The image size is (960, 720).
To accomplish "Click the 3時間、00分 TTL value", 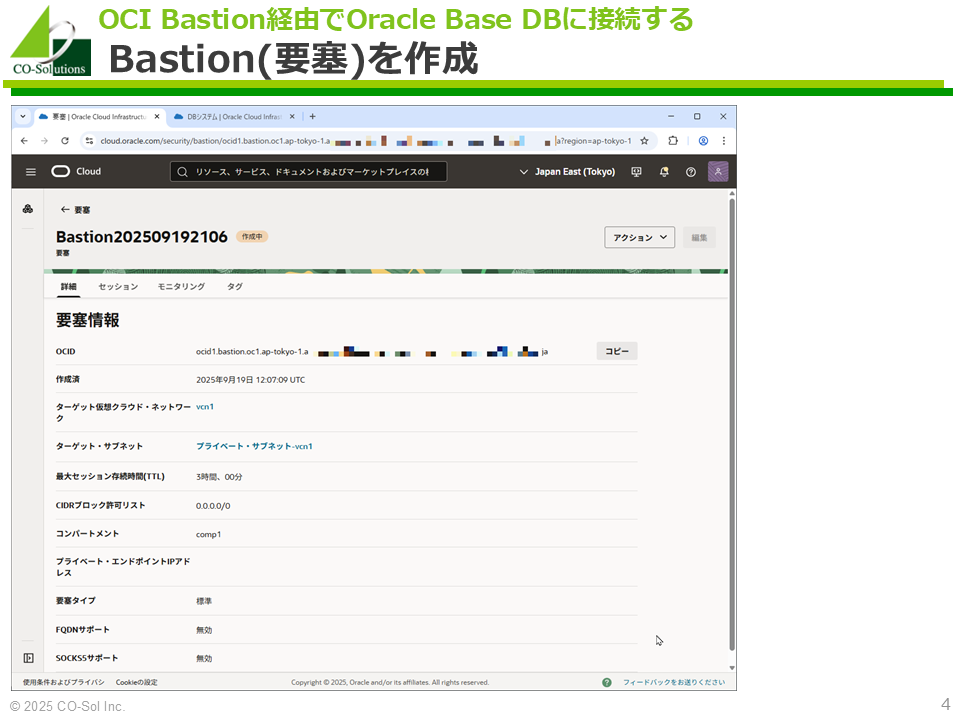I will click(219, 477).
